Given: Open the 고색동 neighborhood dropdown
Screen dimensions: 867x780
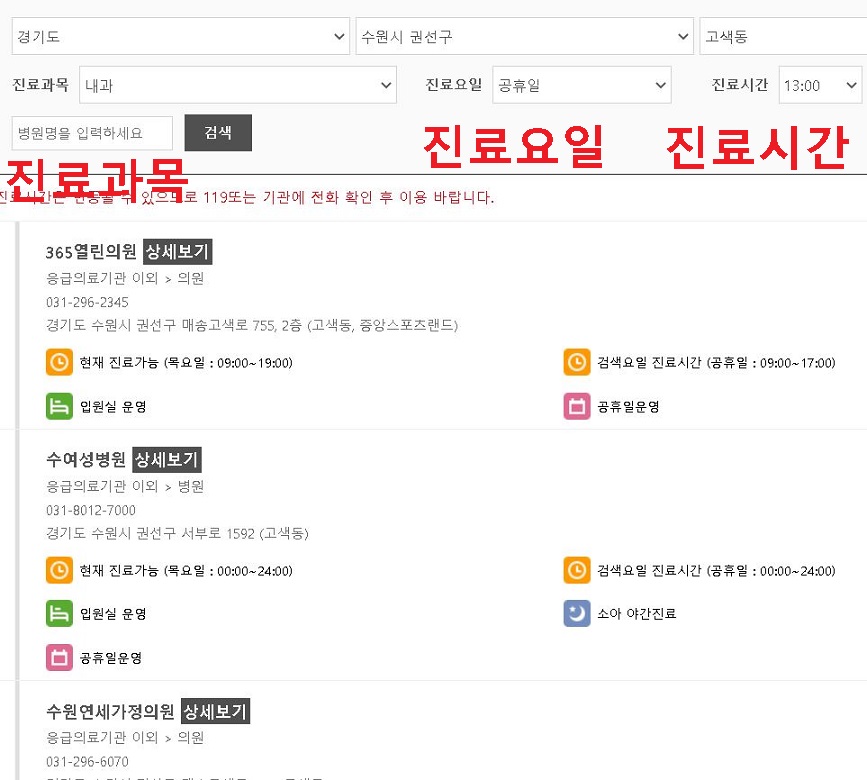Looking at the screenshot, I should click(783, 36).
